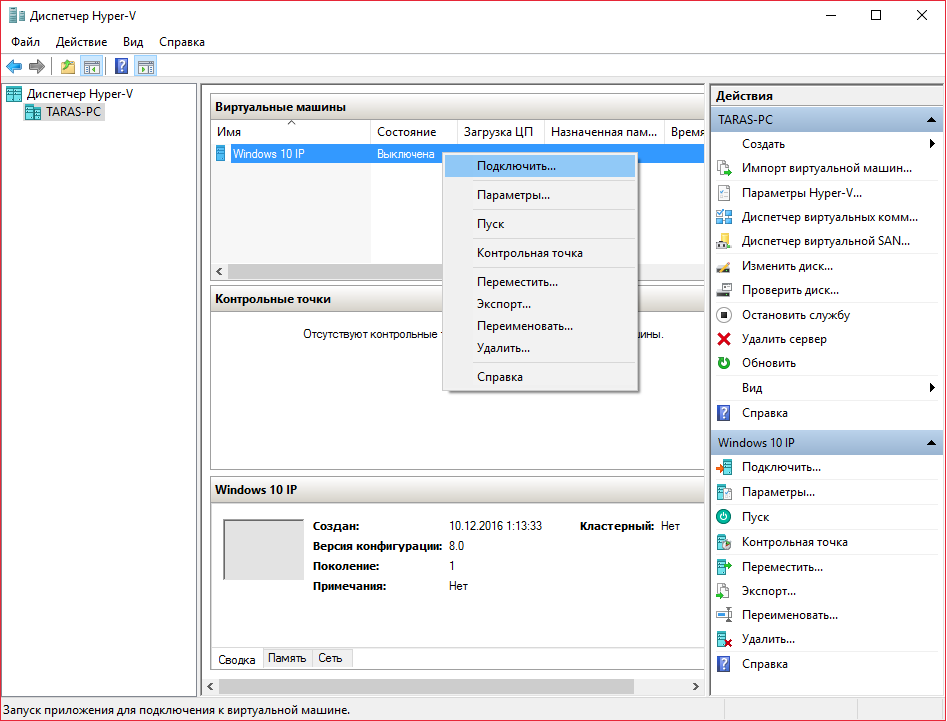Screen dimensions: 947x721
Task: Collapse the Windows 10 IP actions section arrow
Action: point(931,443)
